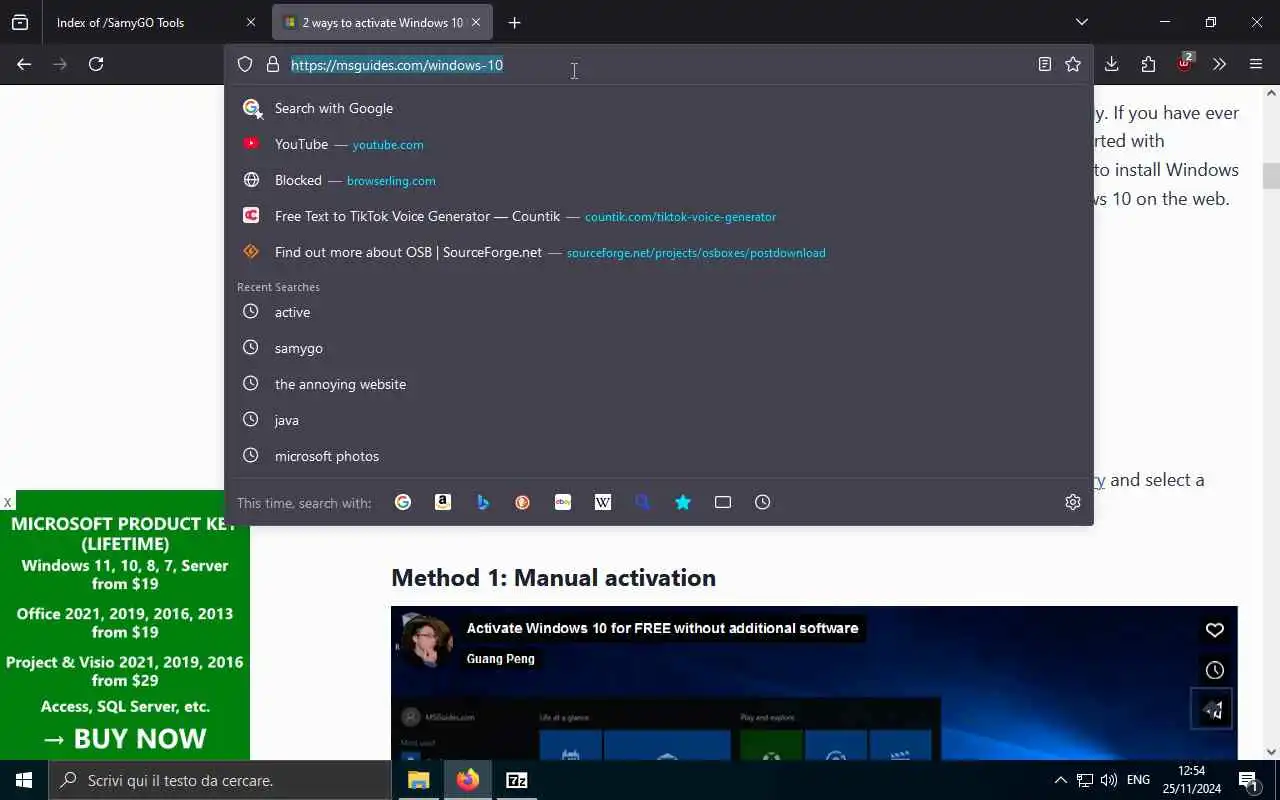Open site security padlock info
Viewport: 1280px width, 800px height.
272,65
